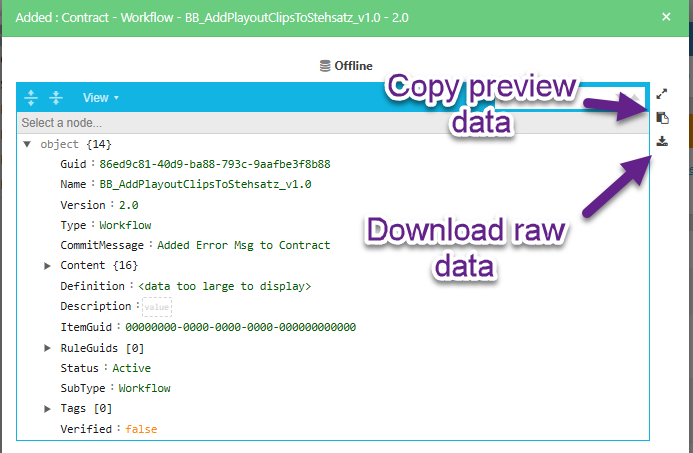Download raw data using the download icon

[x=662, y=141]
